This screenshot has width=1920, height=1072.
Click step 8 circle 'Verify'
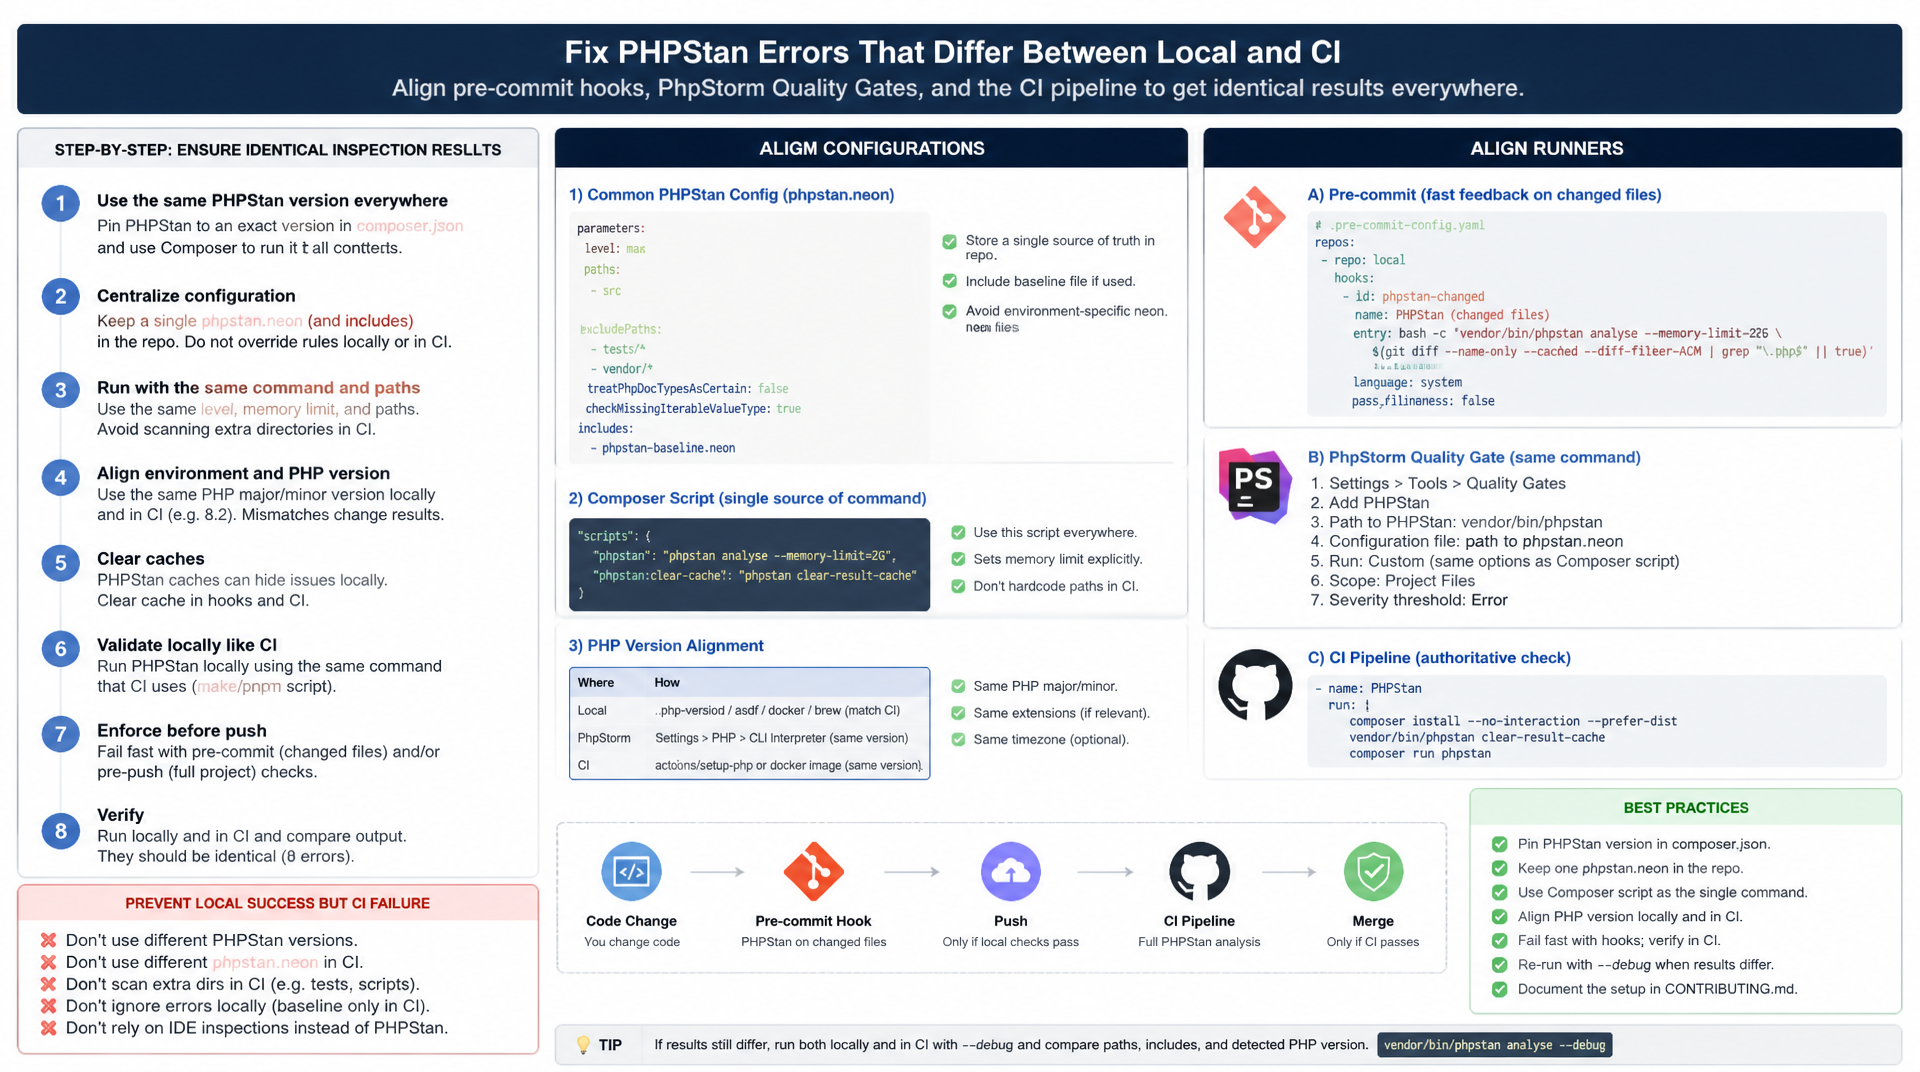pyautogui.click(x=61, y=831)
